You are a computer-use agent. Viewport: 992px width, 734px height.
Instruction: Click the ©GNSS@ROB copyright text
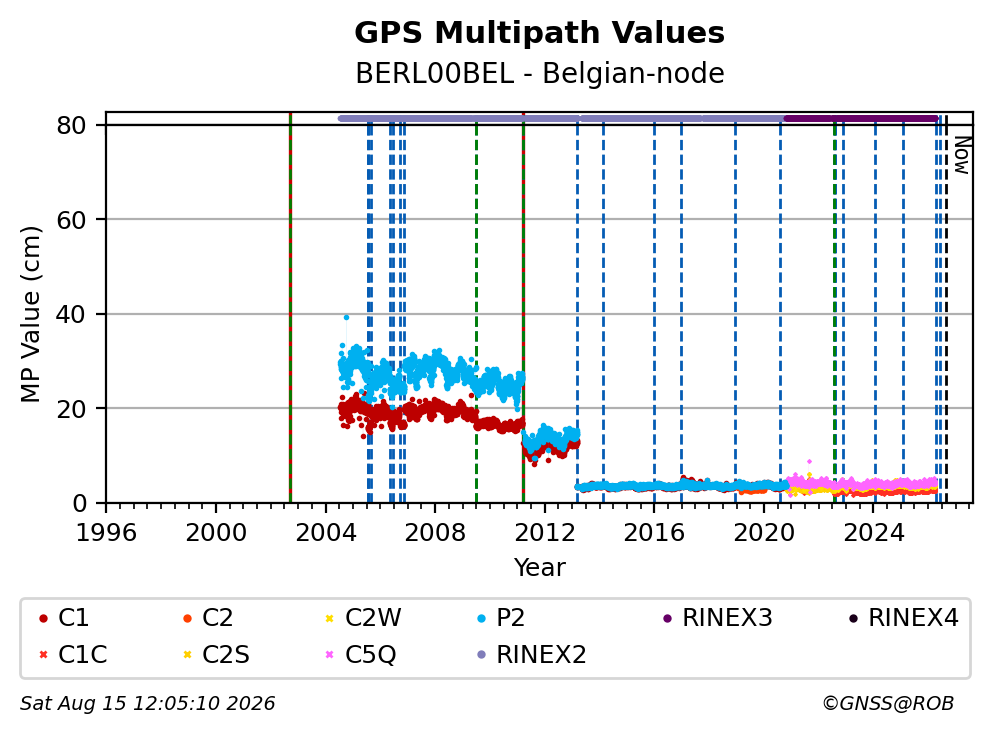(x=888, y=703)
